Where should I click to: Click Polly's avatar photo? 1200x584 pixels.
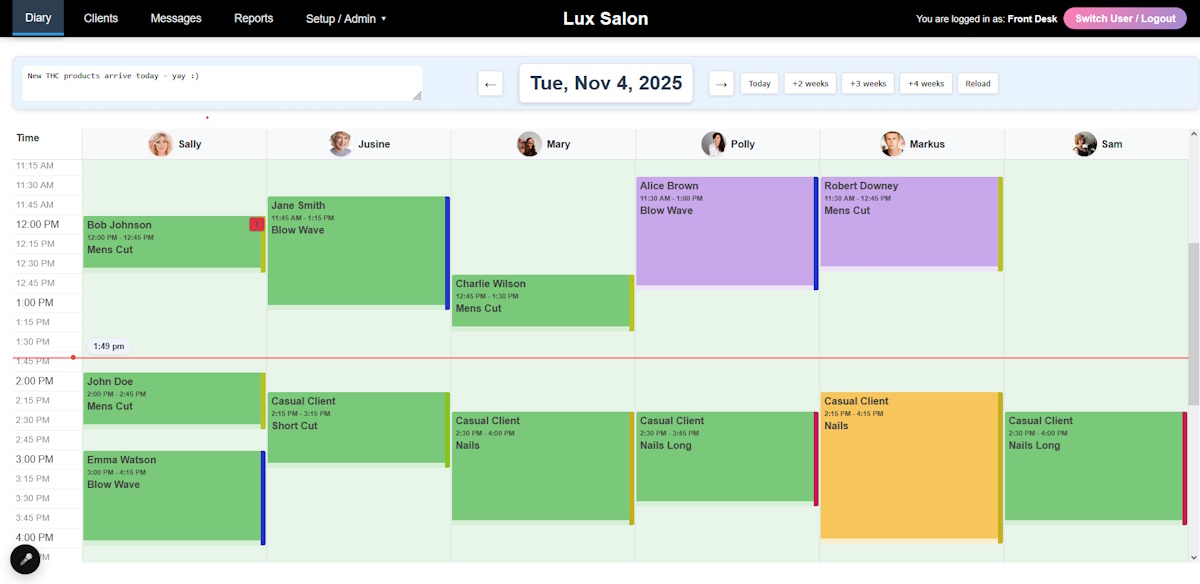713,144
